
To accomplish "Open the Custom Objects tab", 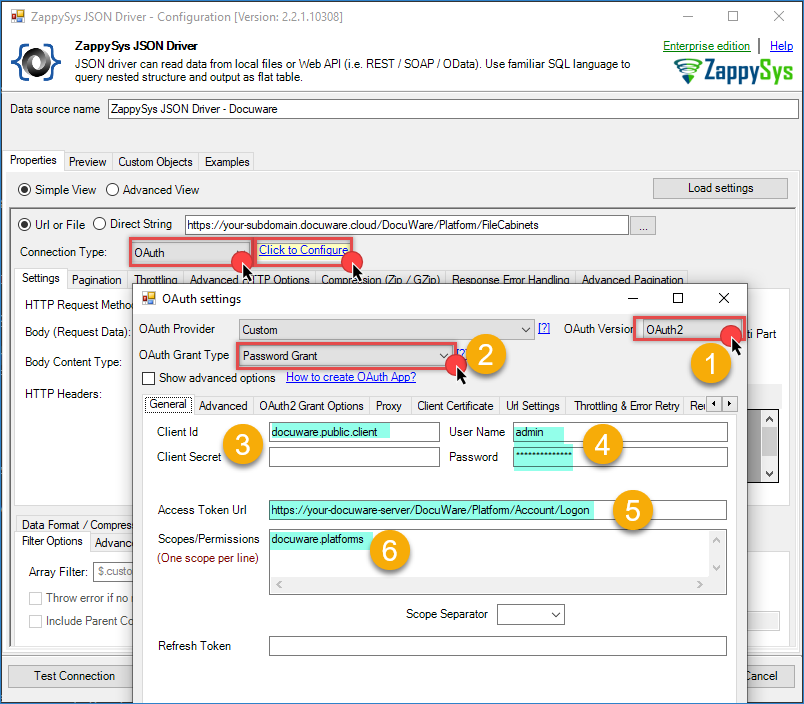I will (155, 162).
